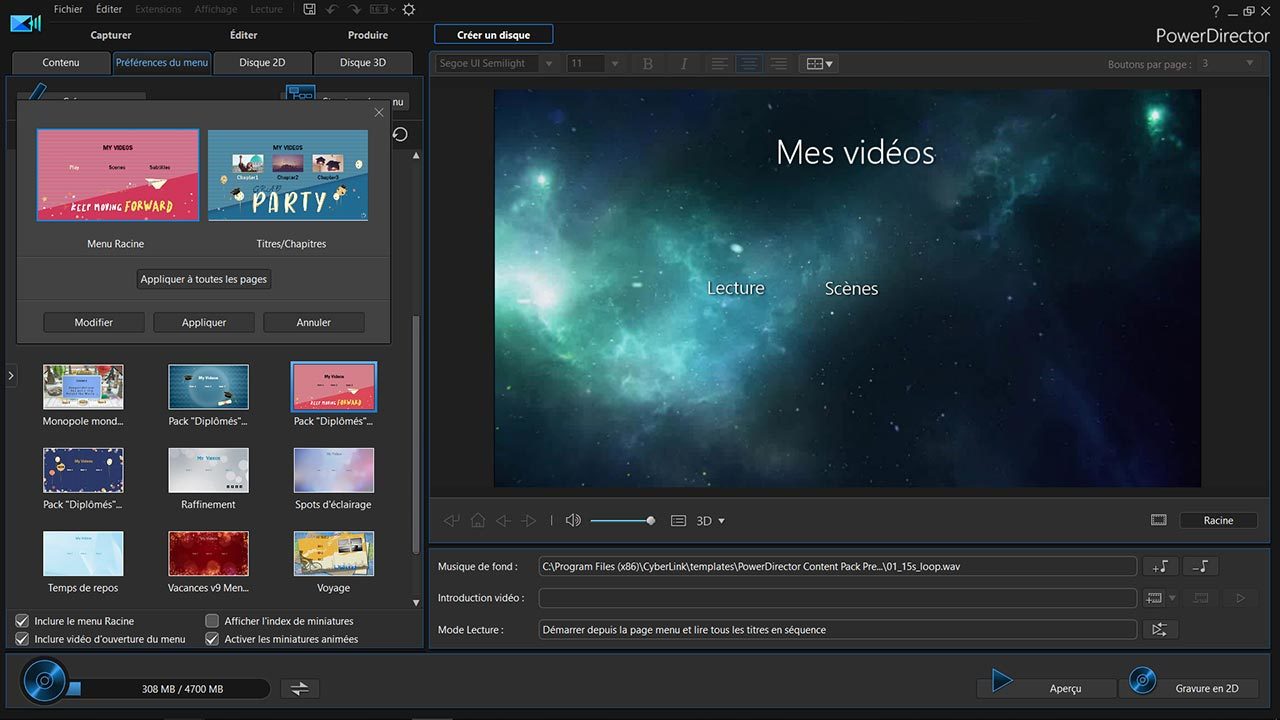Add background music with plus note icon
The width and height of the screenshot is (1280, 720).
point(1160,566)
